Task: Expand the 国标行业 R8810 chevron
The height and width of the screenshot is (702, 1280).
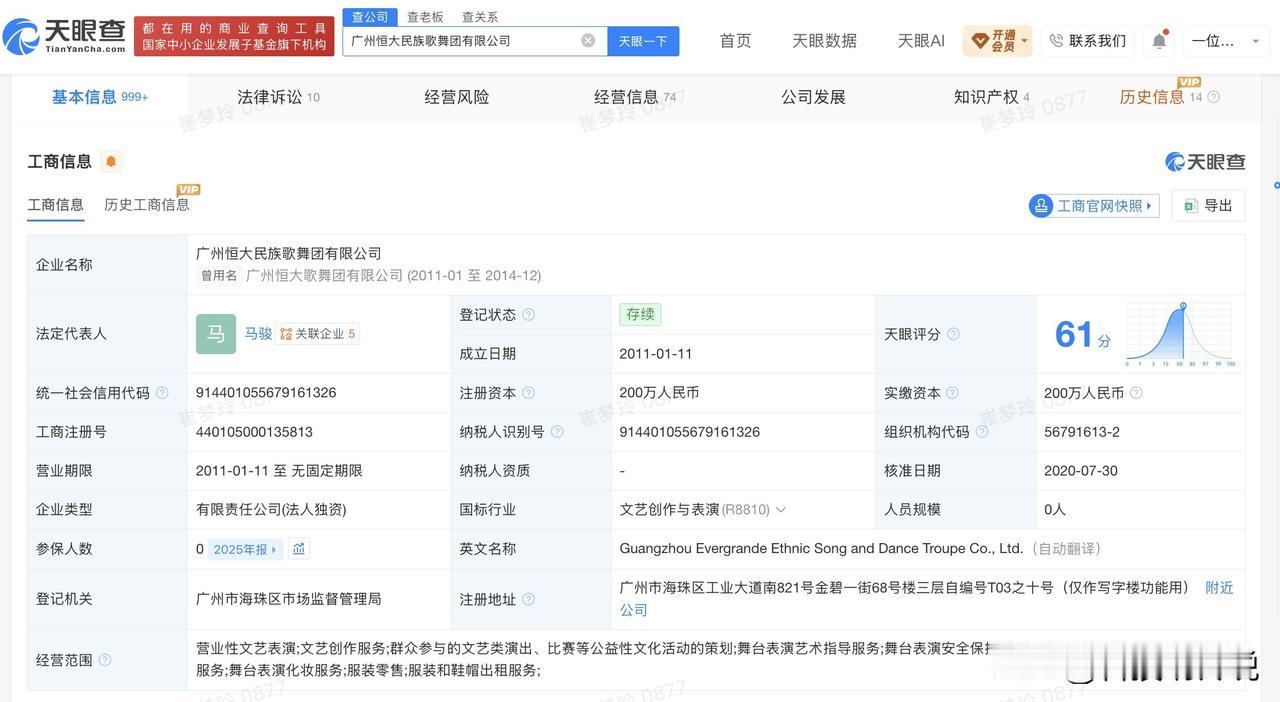Action: pyautogui.click(x=781, y=510)
